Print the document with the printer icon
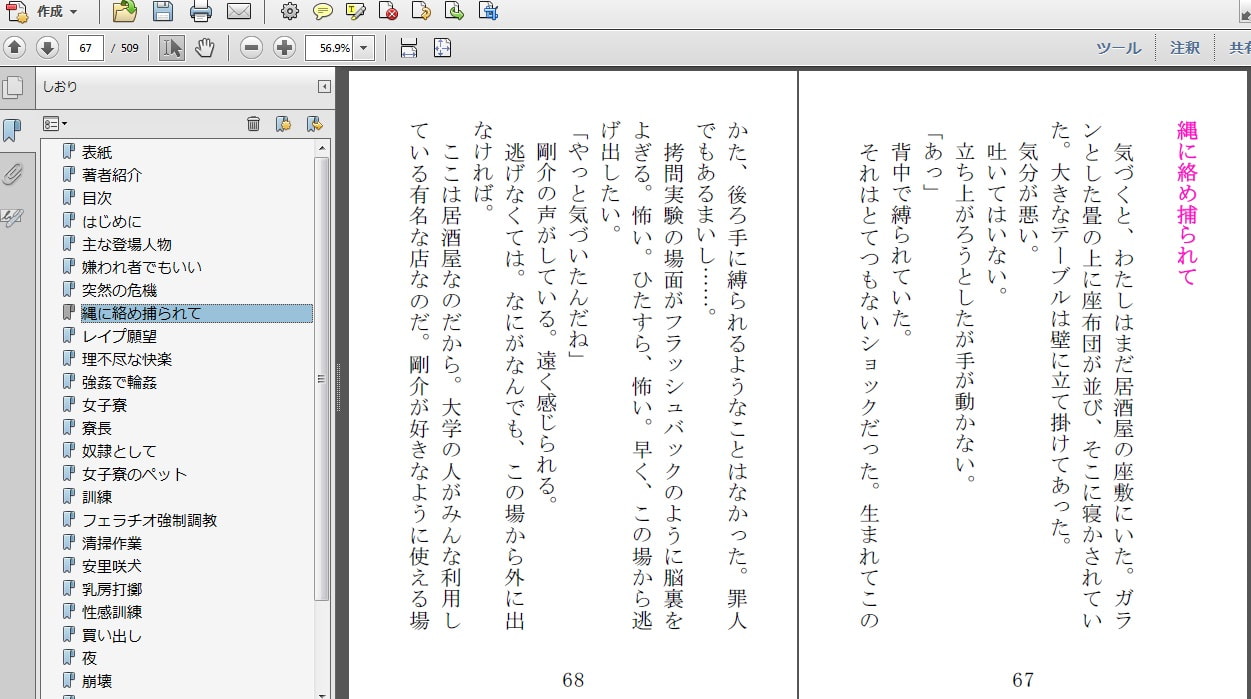 coord(201,12)
